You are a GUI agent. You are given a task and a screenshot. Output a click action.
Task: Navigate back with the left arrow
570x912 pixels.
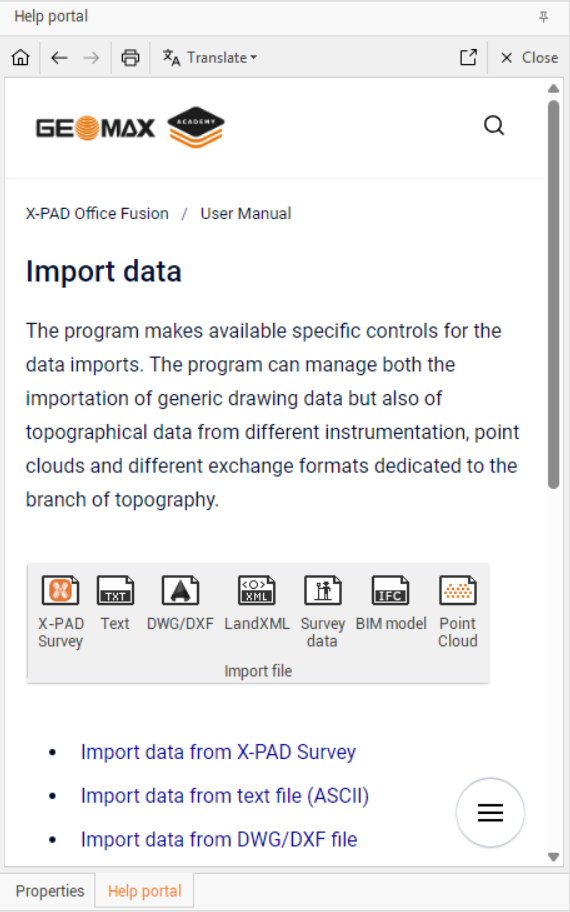[59, 58]
